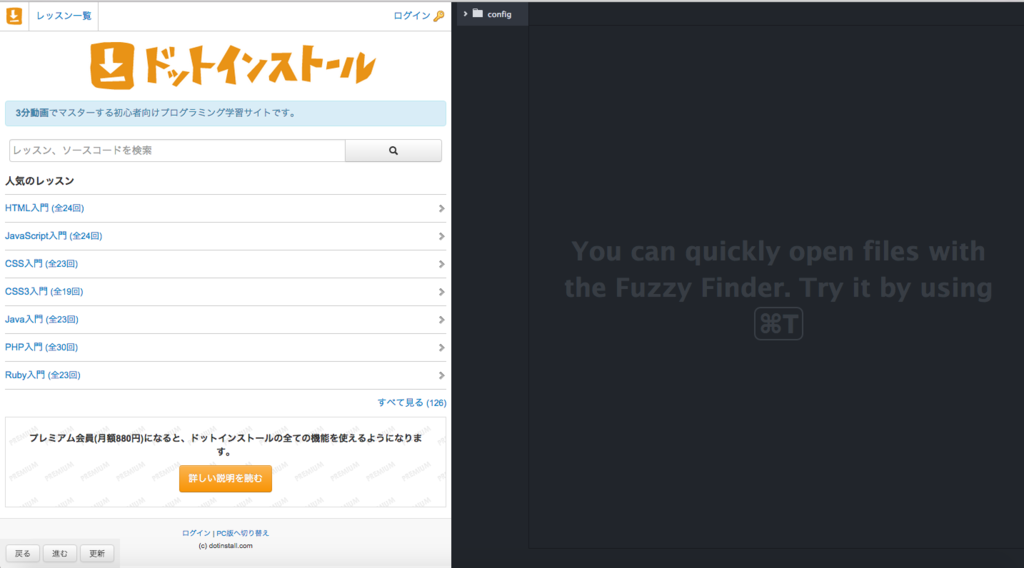
Task: Click chevron on Java入門 row
Action: click(441, 320)
